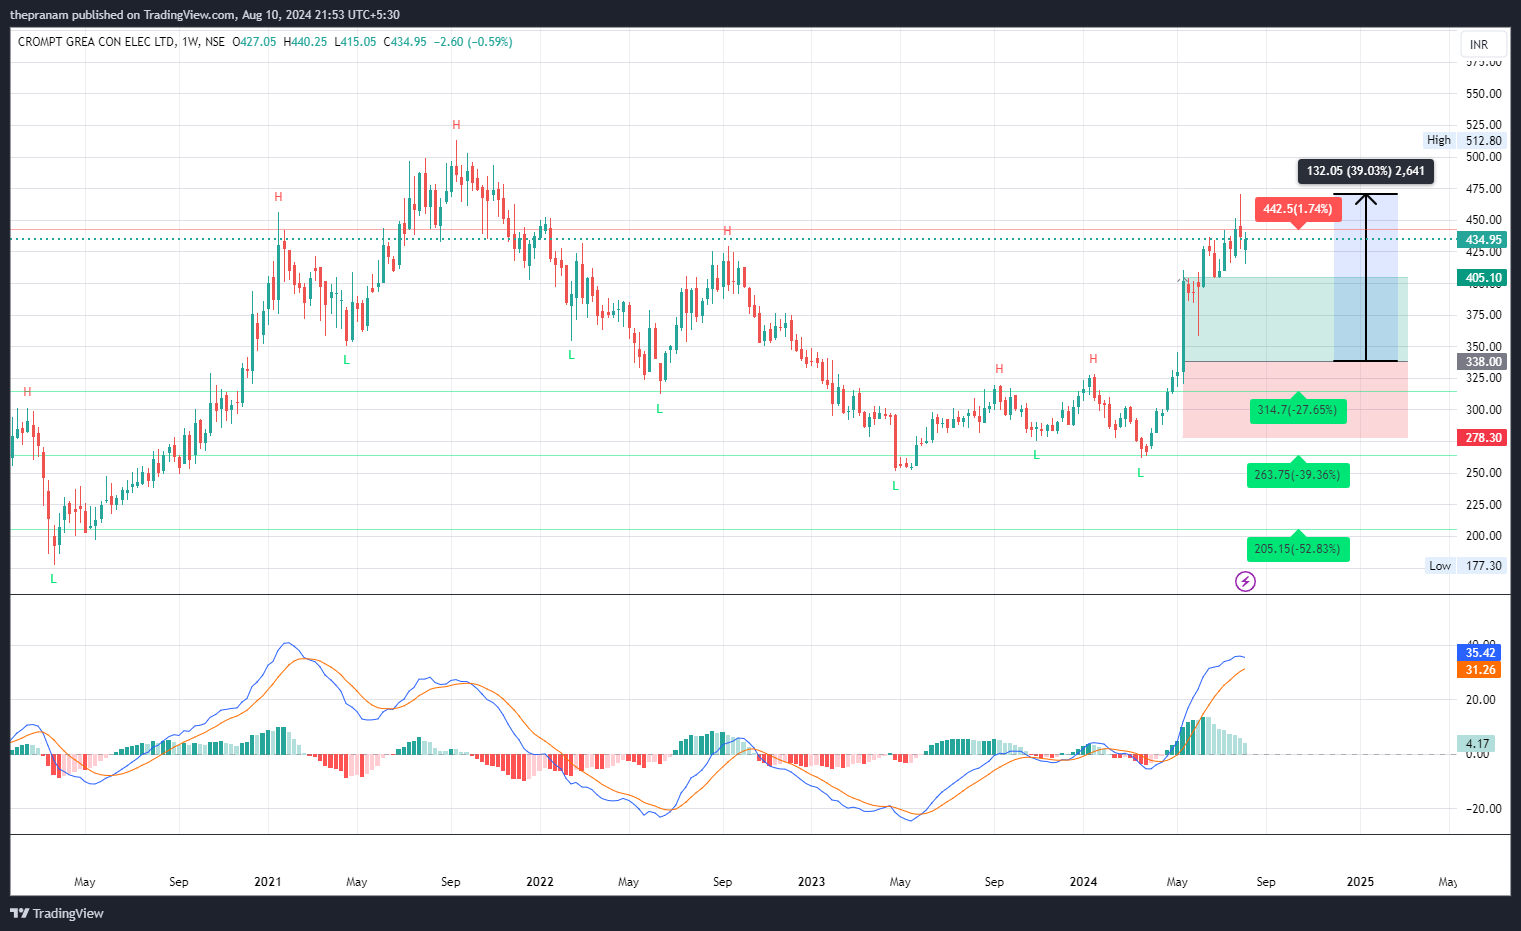Viewport: 1521px width, 931px height.
Task: Click the C434.95 close value in the legend
Action: tap(405, 42)
